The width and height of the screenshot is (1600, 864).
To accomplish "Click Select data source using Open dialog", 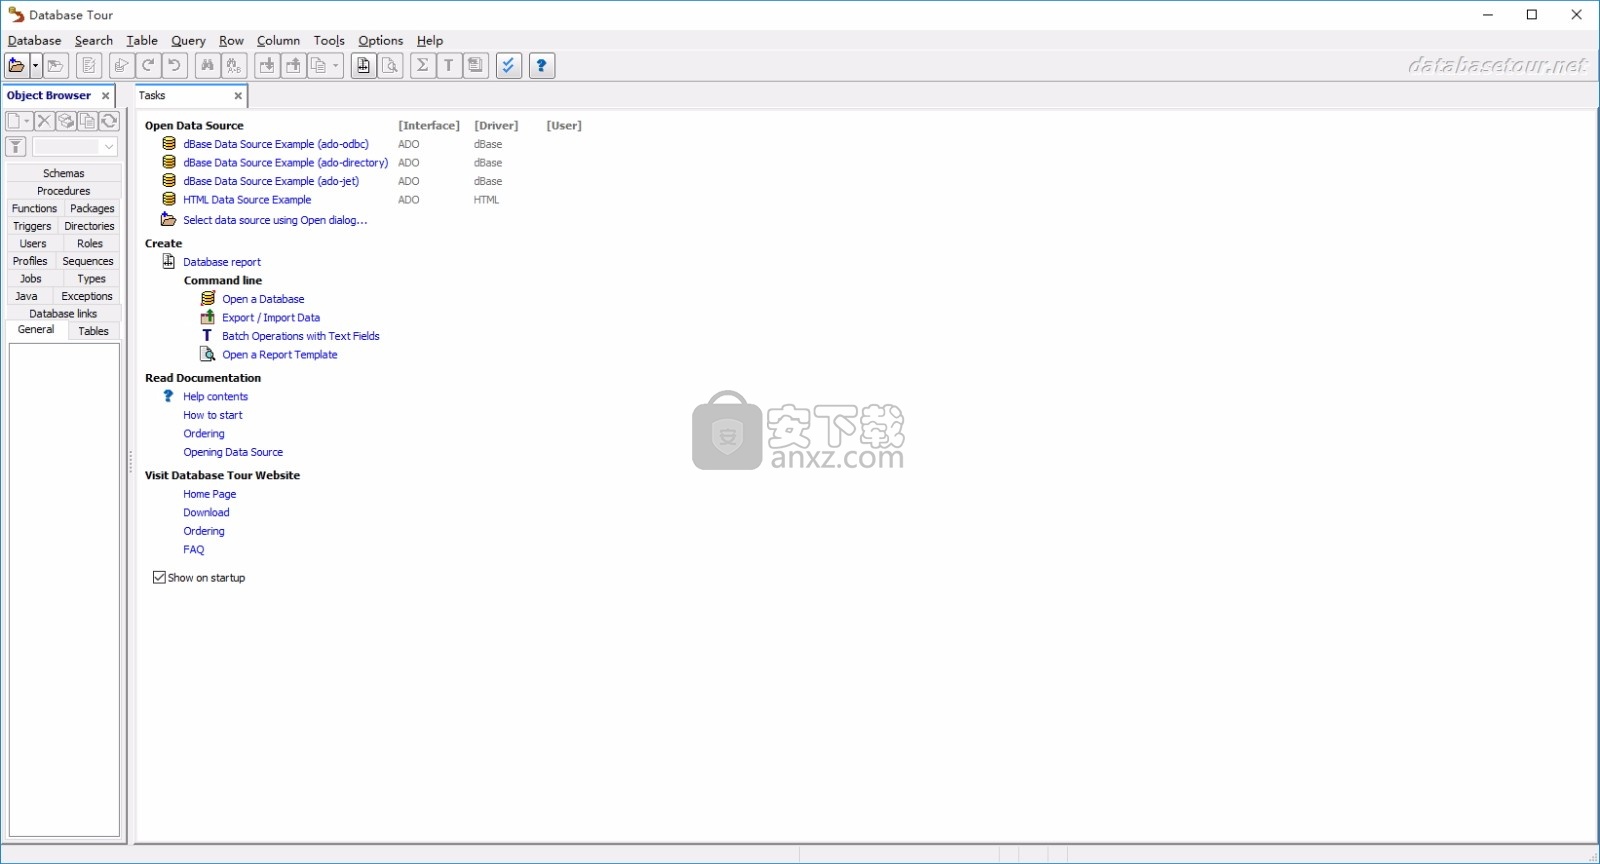I will pos(275,220).
